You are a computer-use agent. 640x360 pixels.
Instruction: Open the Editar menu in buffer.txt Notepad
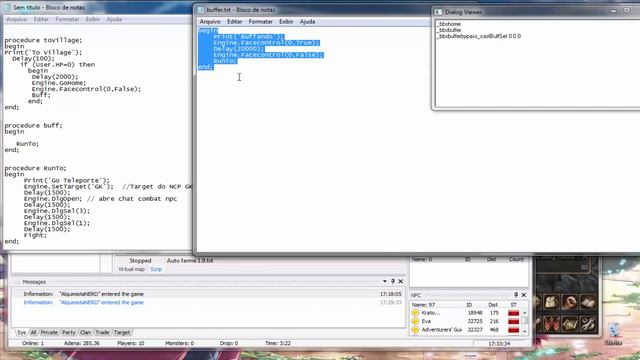click(x=234, y=22)
